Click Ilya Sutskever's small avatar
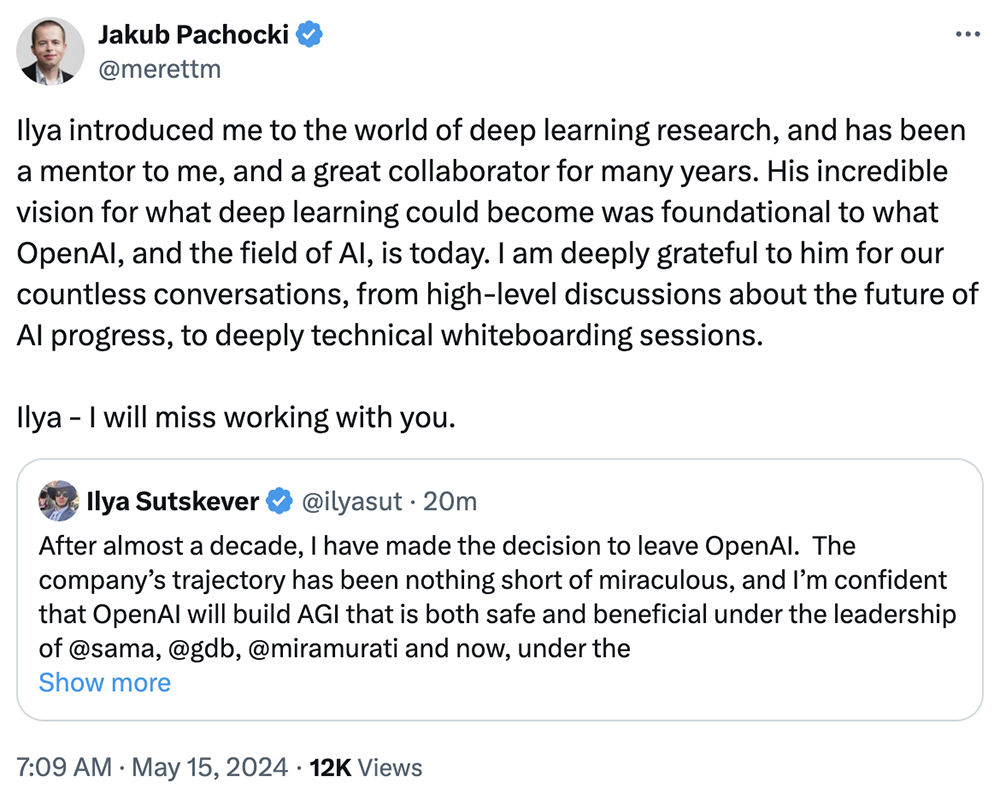This screenshot has width=1000, height=800. (x=58, y=501)
